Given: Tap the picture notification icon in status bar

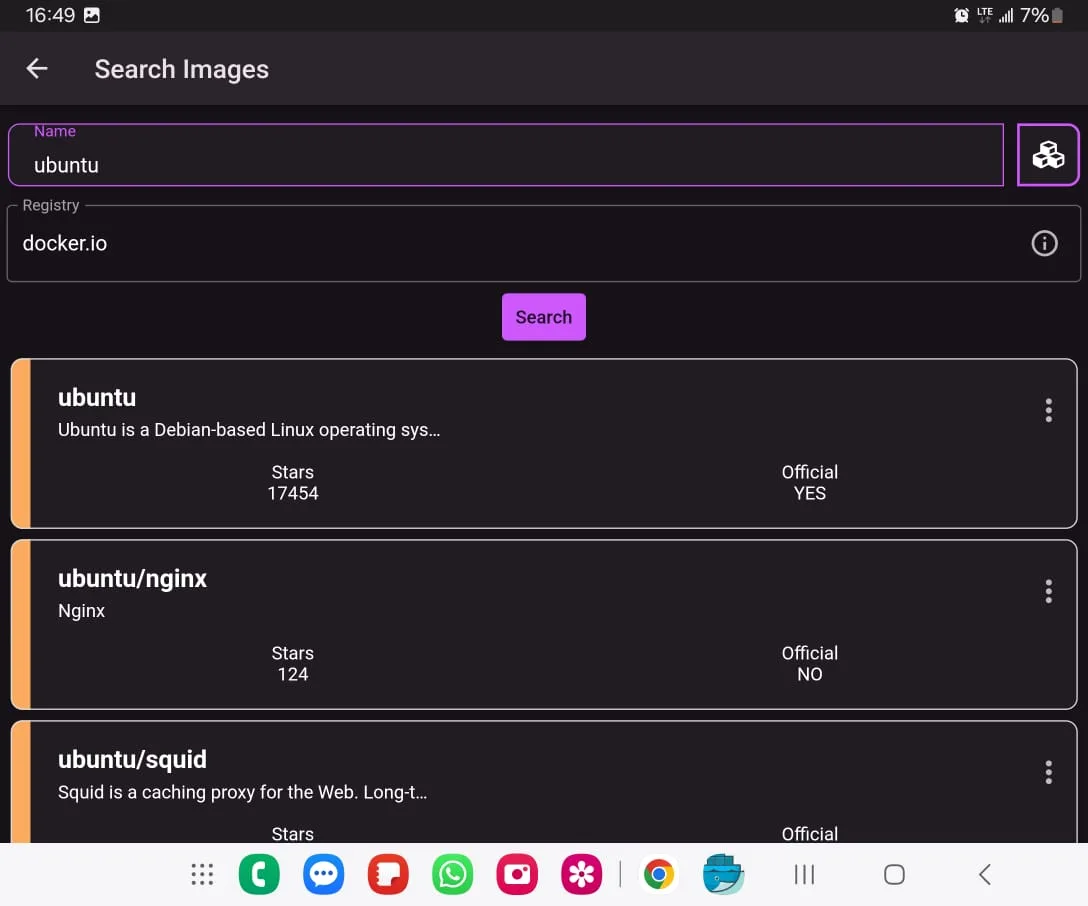Looking at the screenshot, I should (x=92, y=15).
